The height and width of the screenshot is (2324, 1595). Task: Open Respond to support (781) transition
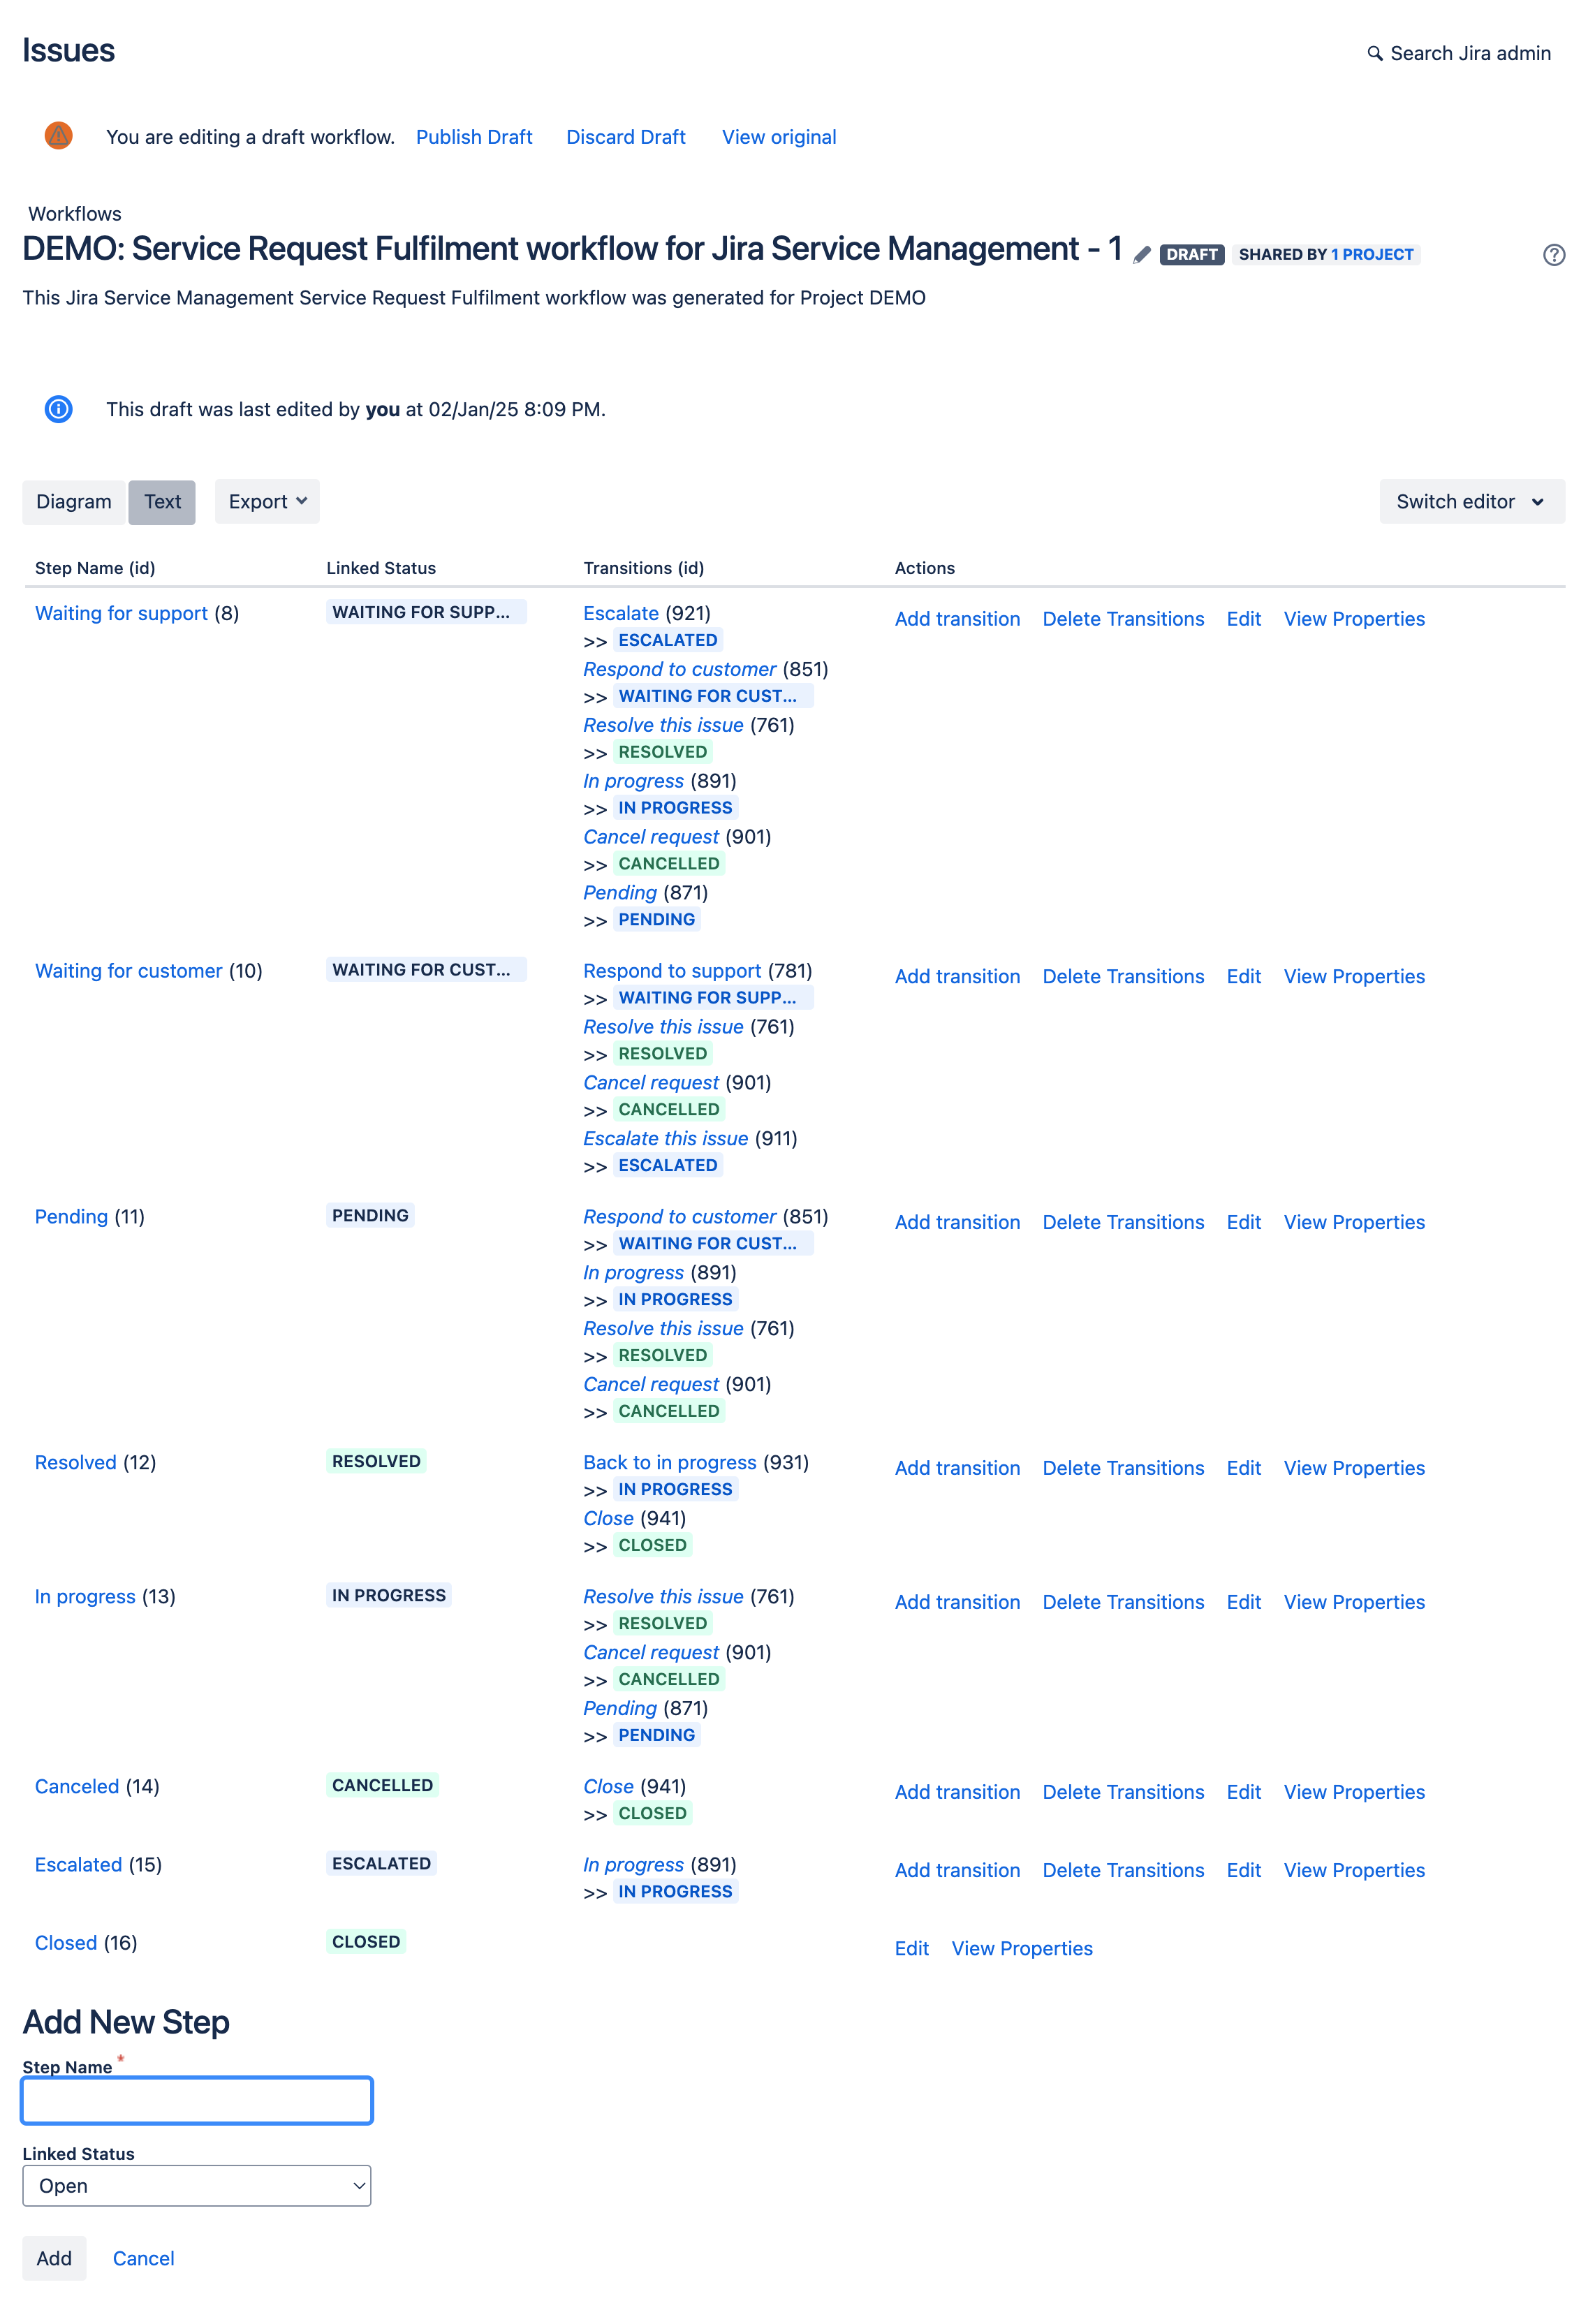[672, 970]
